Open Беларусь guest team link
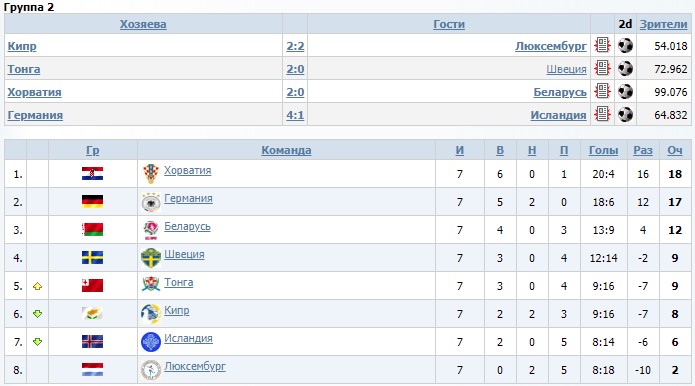This screenshot has width=695, height=386. tap(560, 92)
